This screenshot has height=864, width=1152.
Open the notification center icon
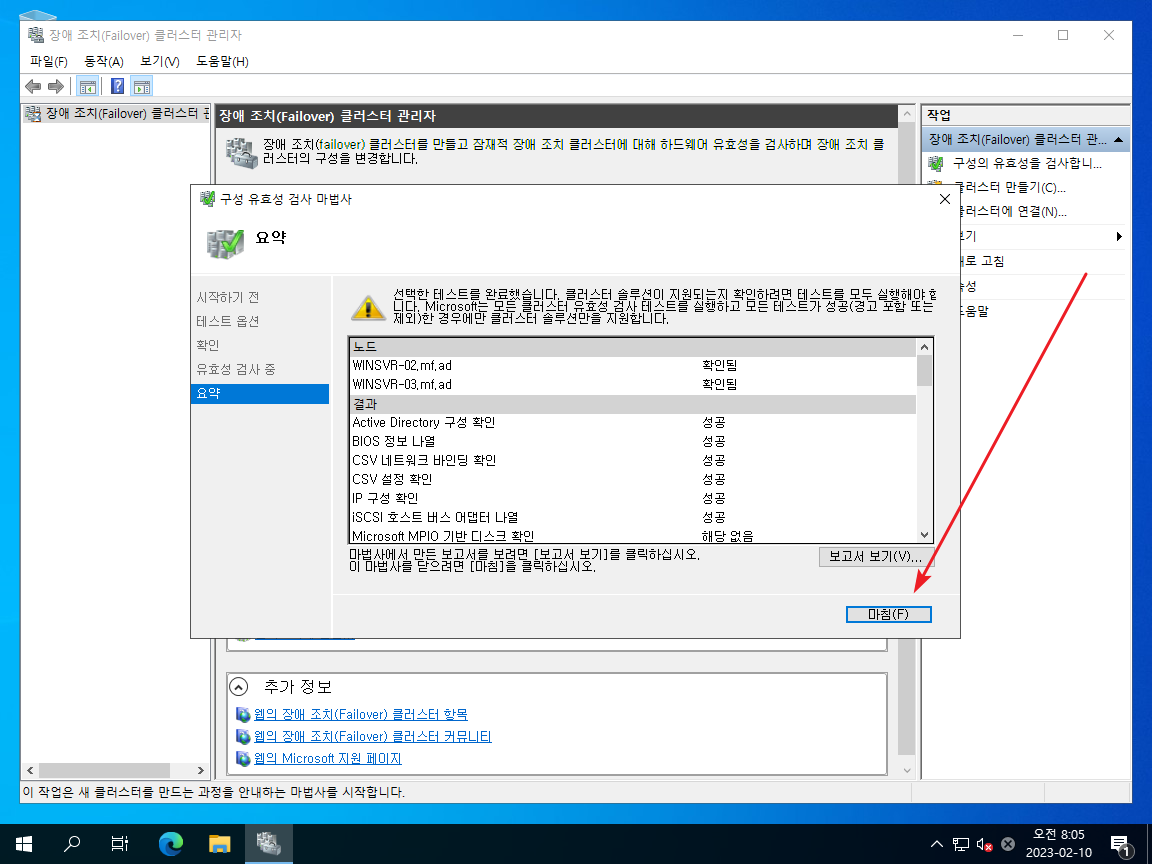click(x=1120, y=844)
